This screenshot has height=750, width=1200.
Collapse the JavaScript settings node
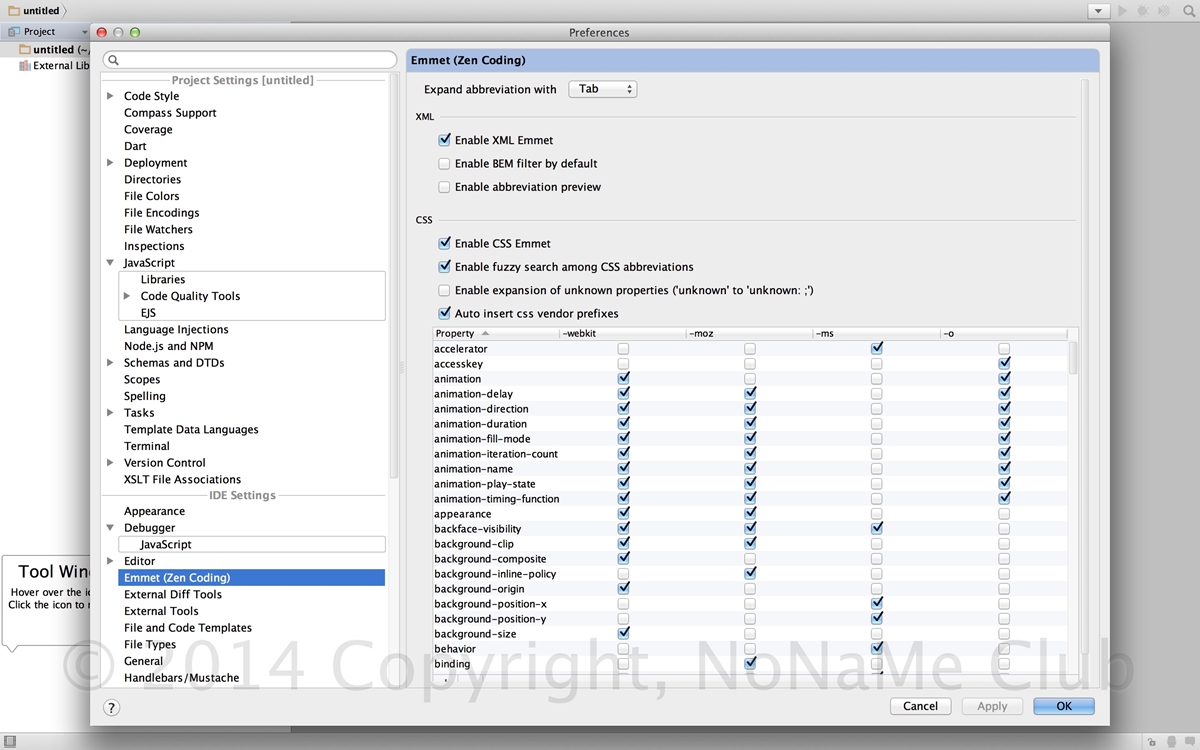[x=110, y=263]
